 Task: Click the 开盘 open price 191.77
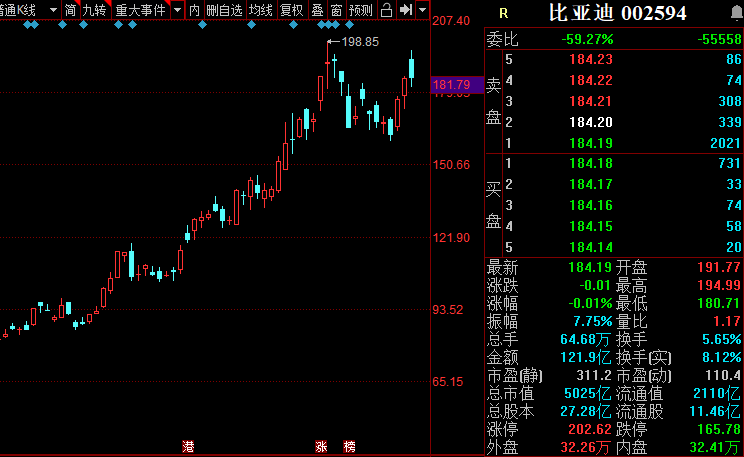tap(719, 267)
